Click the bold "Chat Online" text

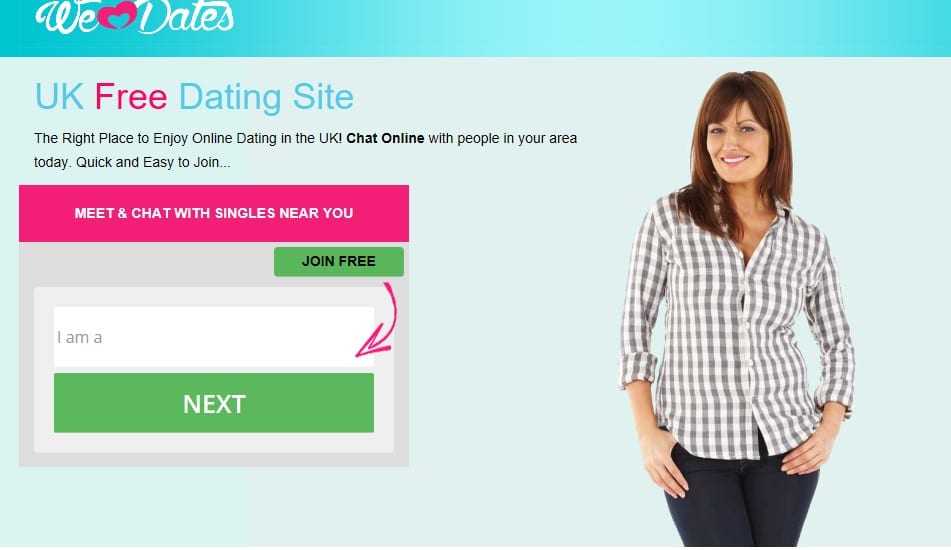click(385, 138)
